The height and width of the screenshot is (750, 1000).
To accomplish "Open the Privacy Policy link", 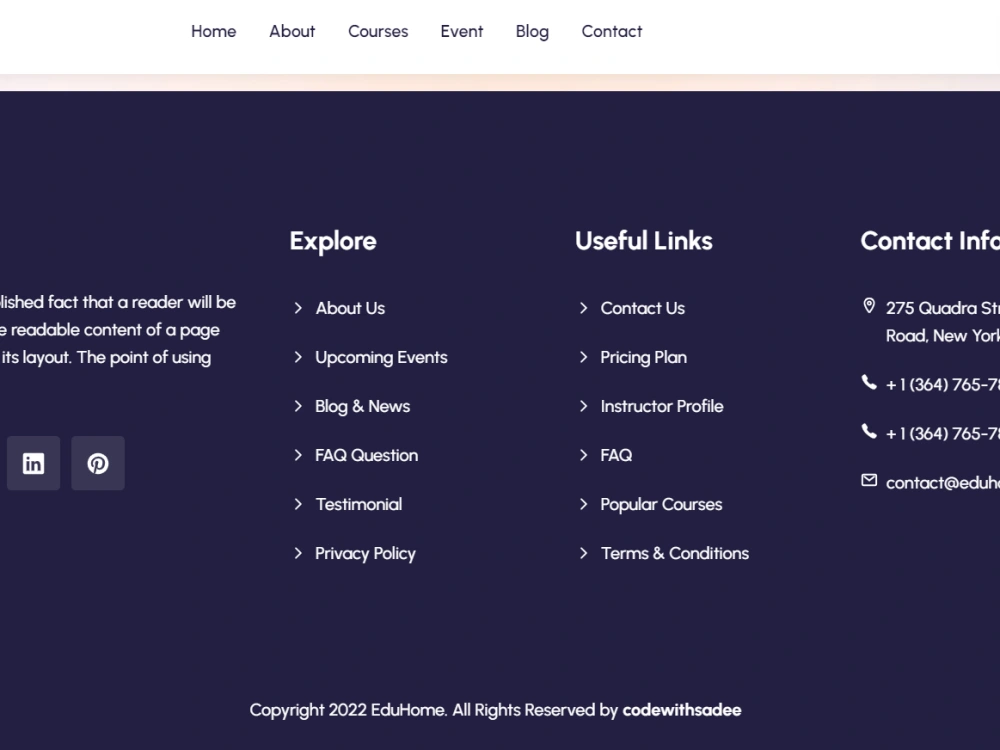I will 365,554.
